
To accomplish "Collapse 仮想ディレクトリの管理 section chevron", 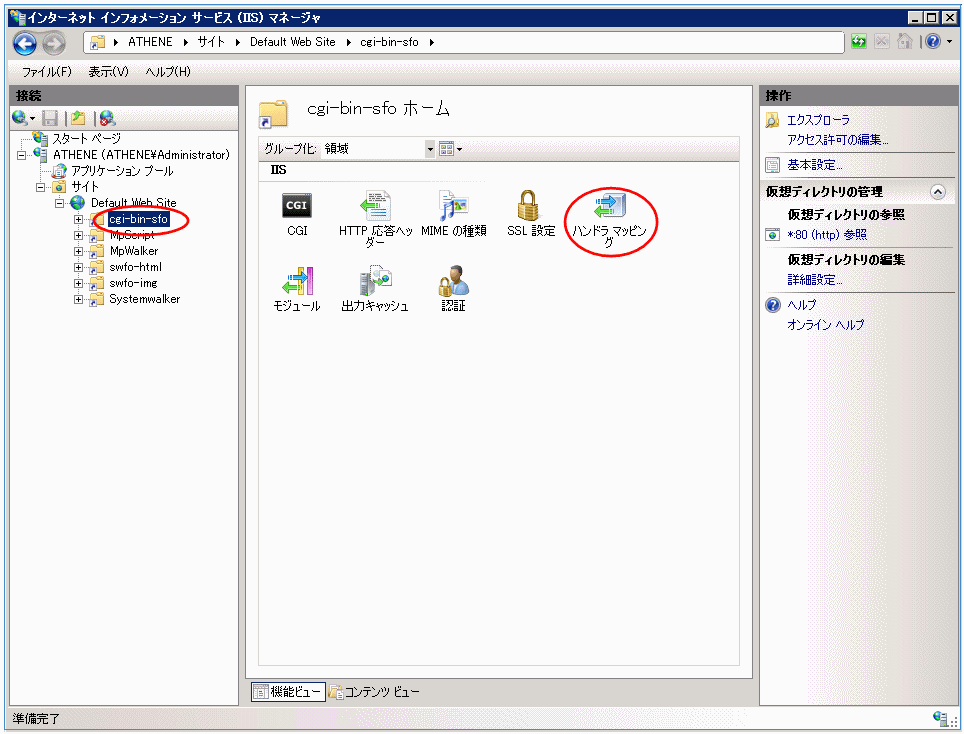I will pyautogui.click(x=938, y=192).
